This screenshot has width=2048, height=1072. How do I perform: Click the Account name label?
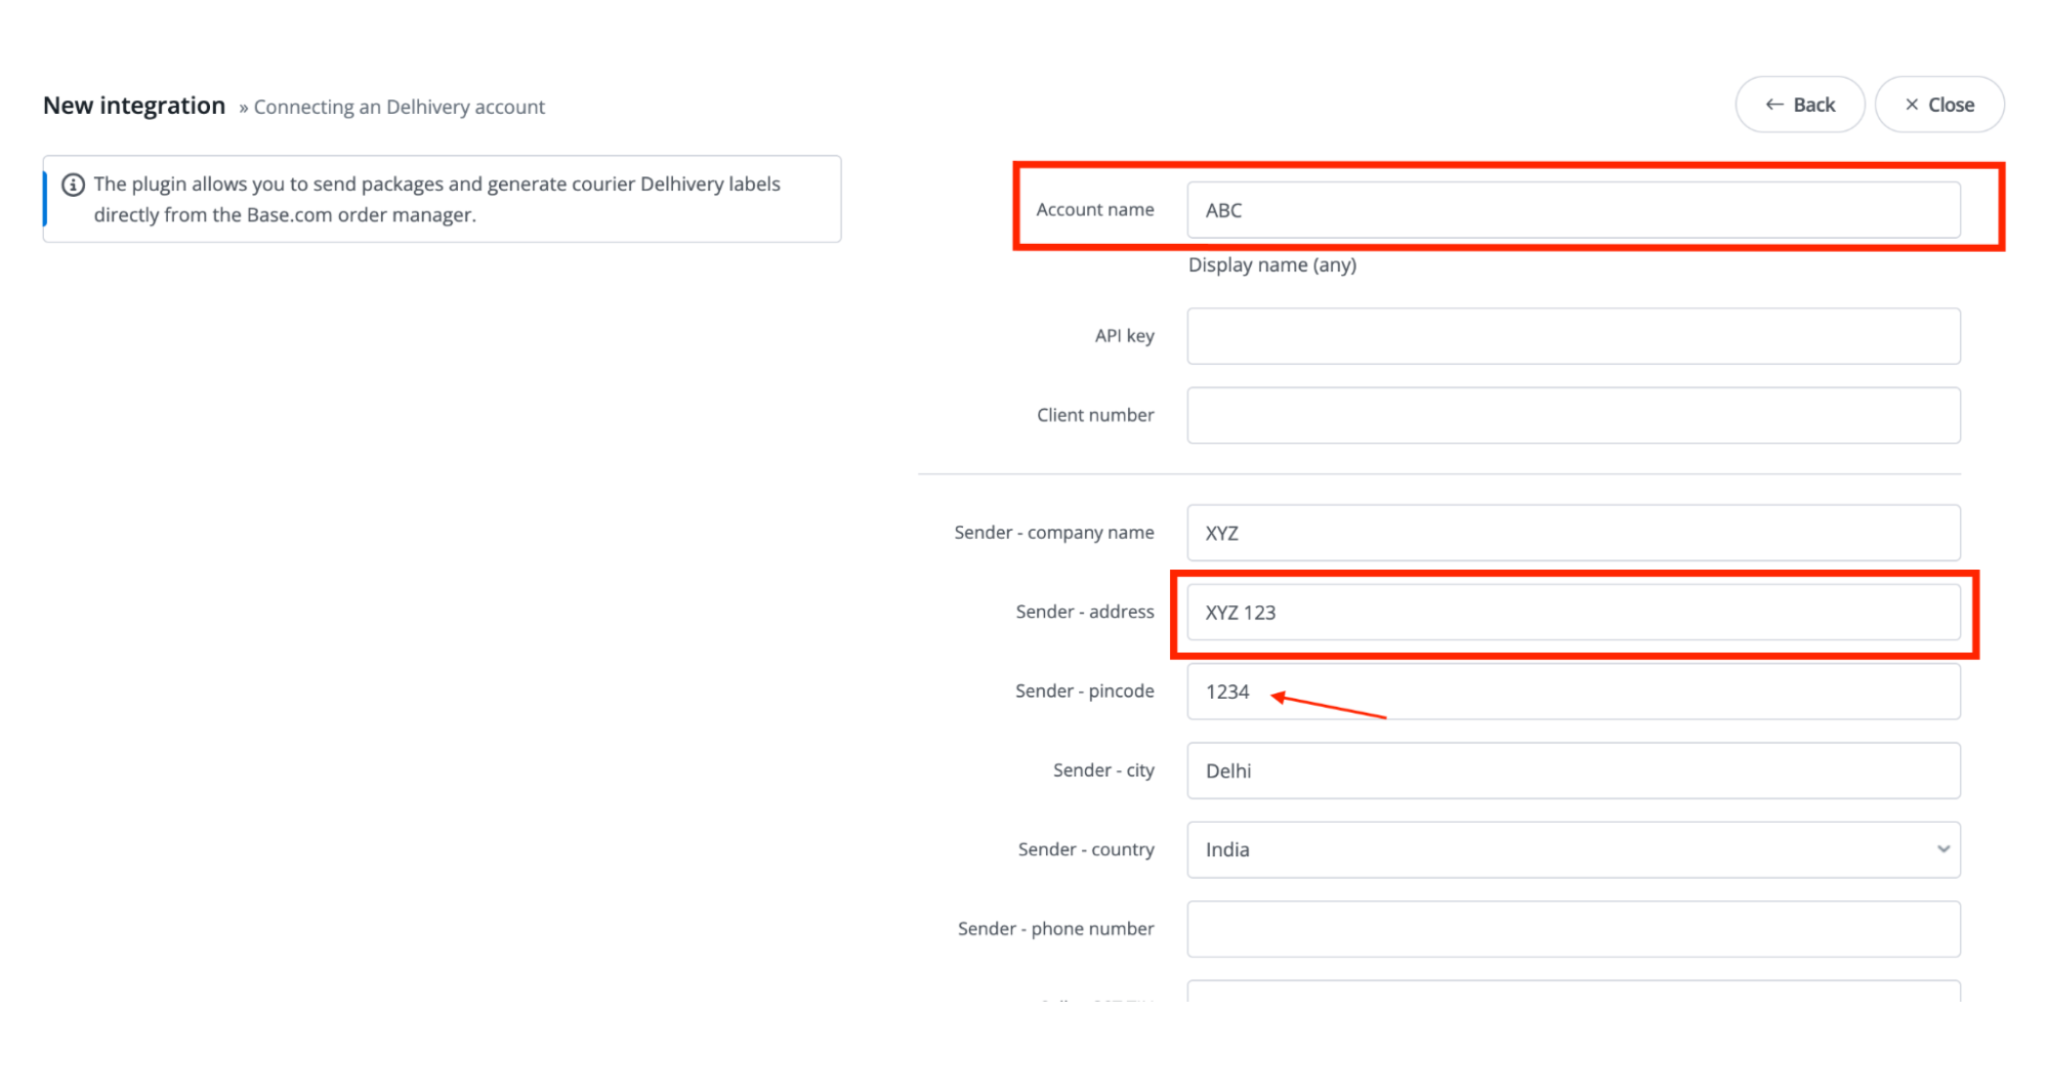1094,210
